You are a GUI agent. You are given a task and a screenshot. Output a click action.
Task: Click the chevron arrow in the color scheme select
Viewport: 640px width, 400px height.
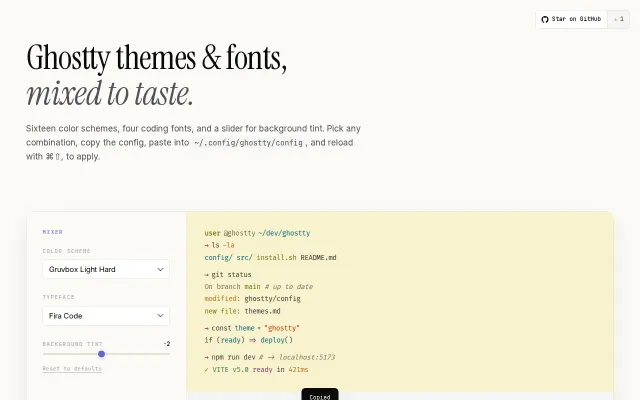click(160, 269)
